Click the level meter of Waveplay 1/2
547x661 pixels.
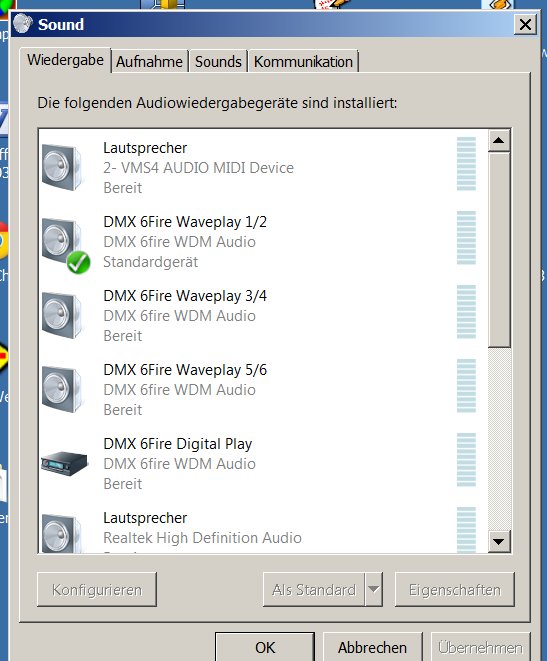click(x=466, y=238)
